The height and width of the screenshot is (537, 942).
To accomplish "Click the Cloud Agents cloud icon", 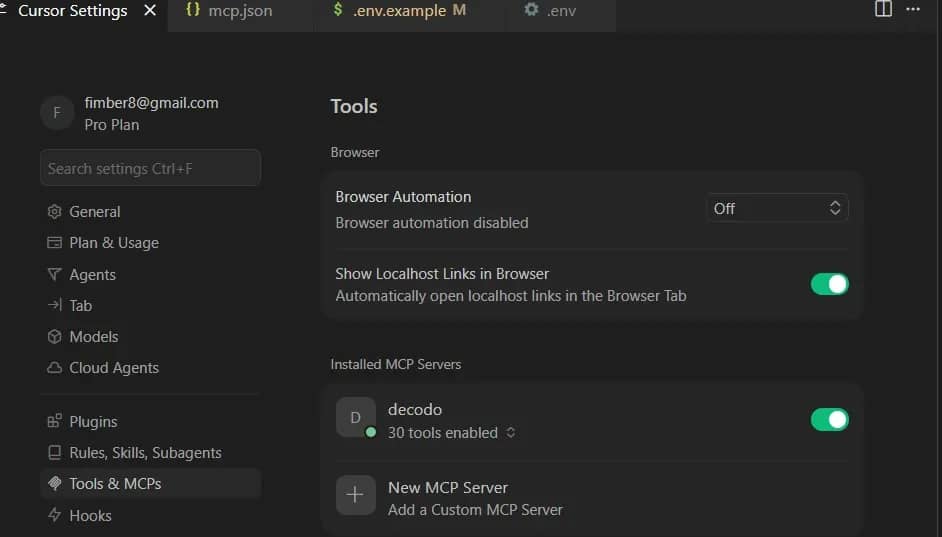I will (x=55, y=368).
